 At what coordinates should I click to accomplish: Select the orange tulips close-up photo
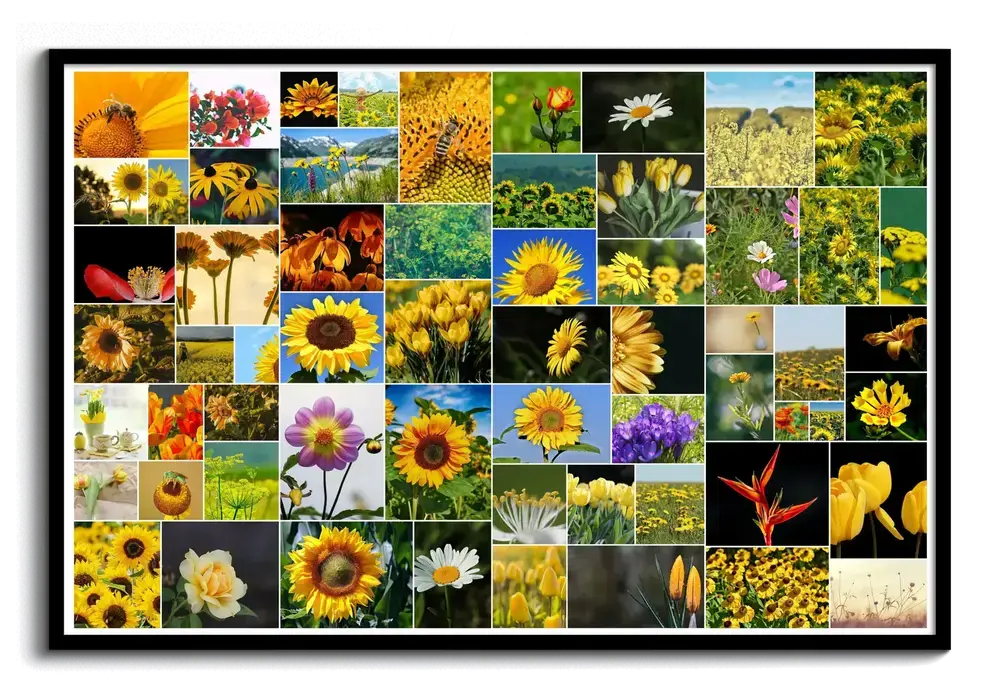[x=175, y=422]
